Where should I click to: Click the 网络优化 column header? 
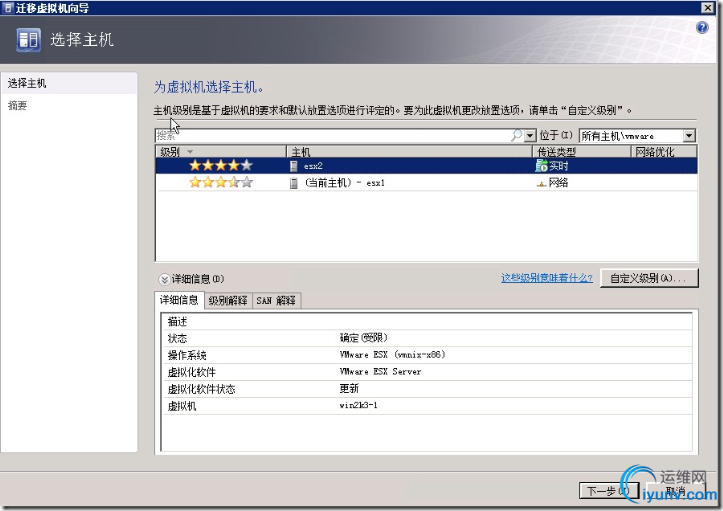[x=664, y=152]
